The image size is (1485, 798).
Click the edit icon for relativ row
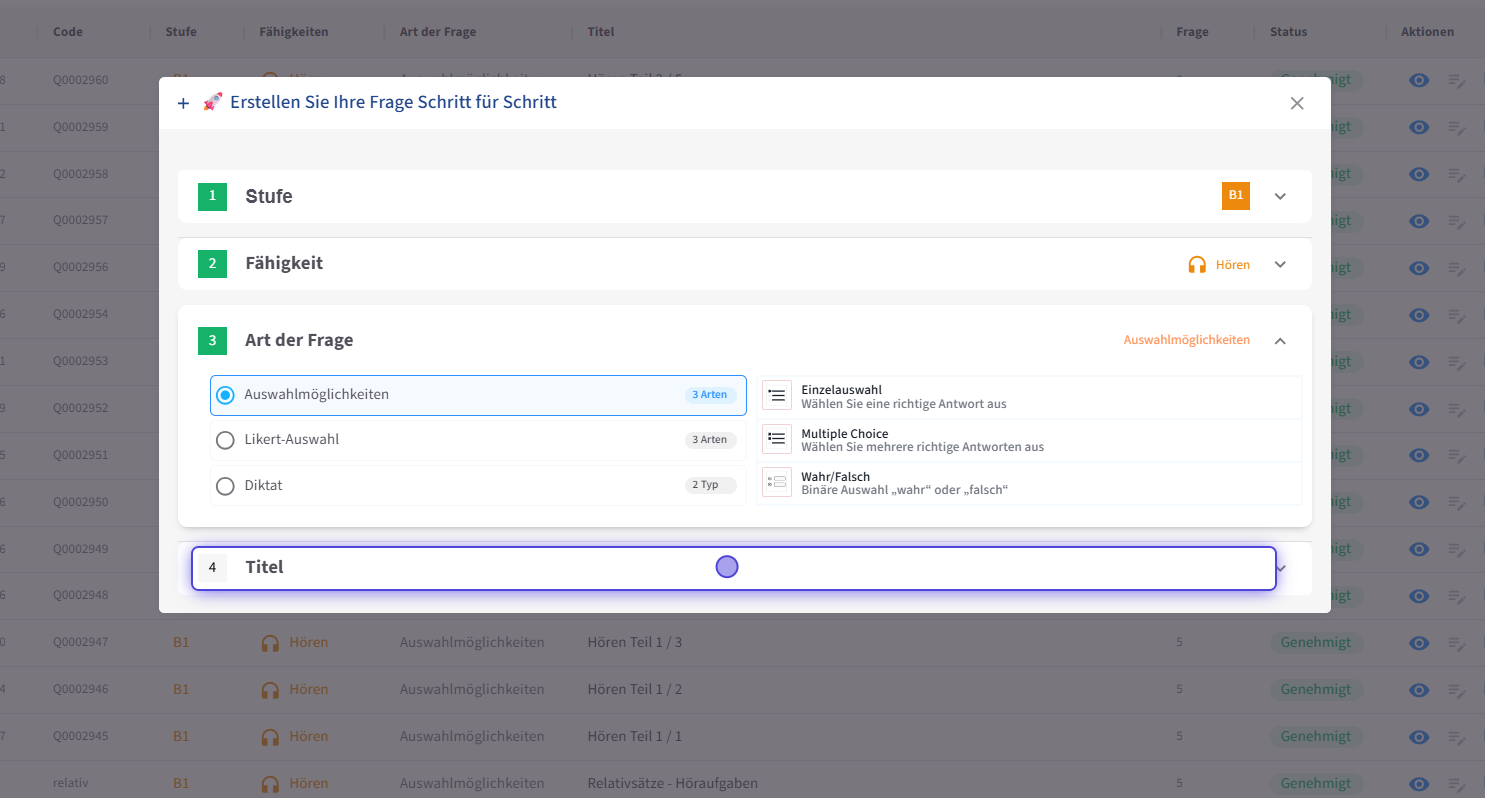coord(1457,784)
